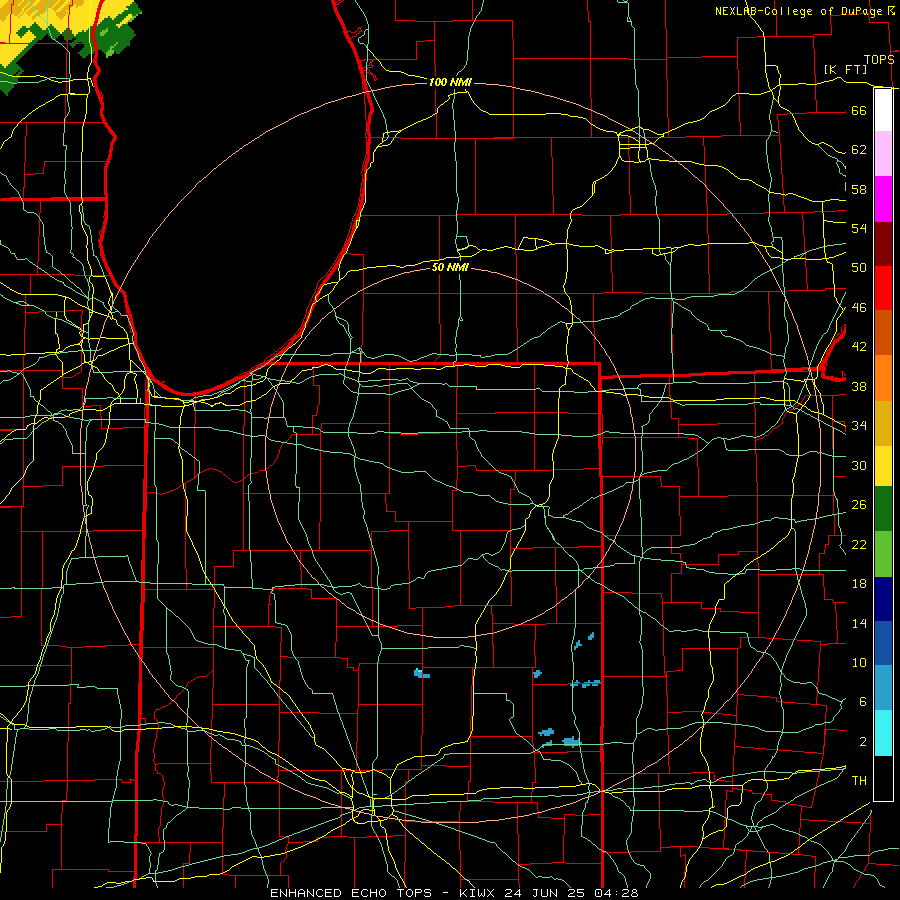Click the [K FT] units label
This screenshot has height=900, width=900.
pos(845,69)
